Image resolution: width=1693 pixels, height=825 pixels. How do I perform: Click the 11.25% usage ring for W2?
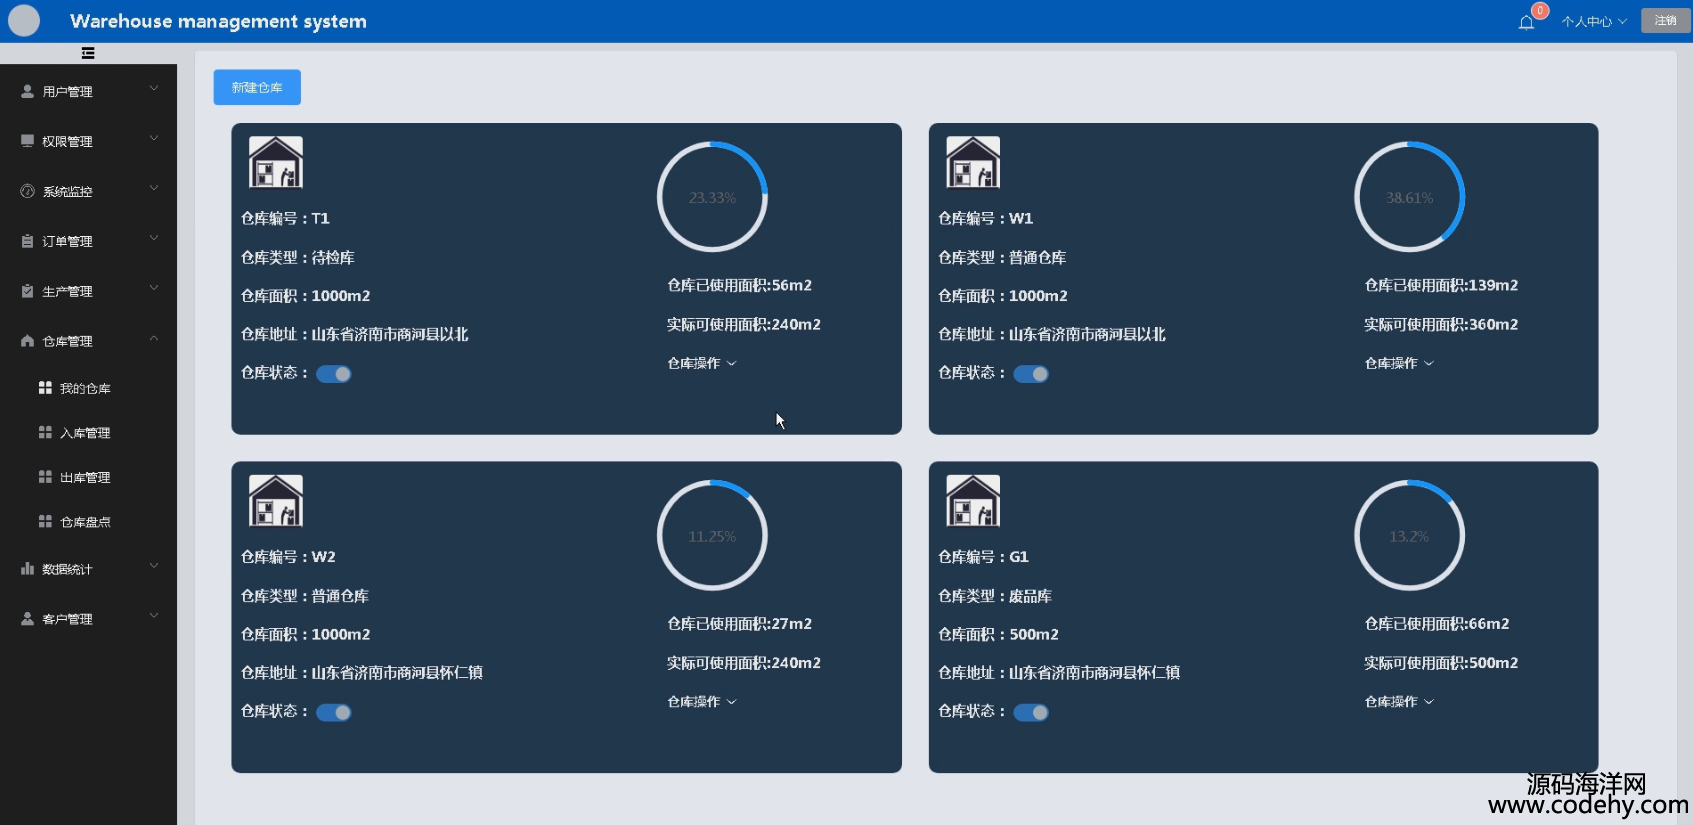(x=712, y=536)
